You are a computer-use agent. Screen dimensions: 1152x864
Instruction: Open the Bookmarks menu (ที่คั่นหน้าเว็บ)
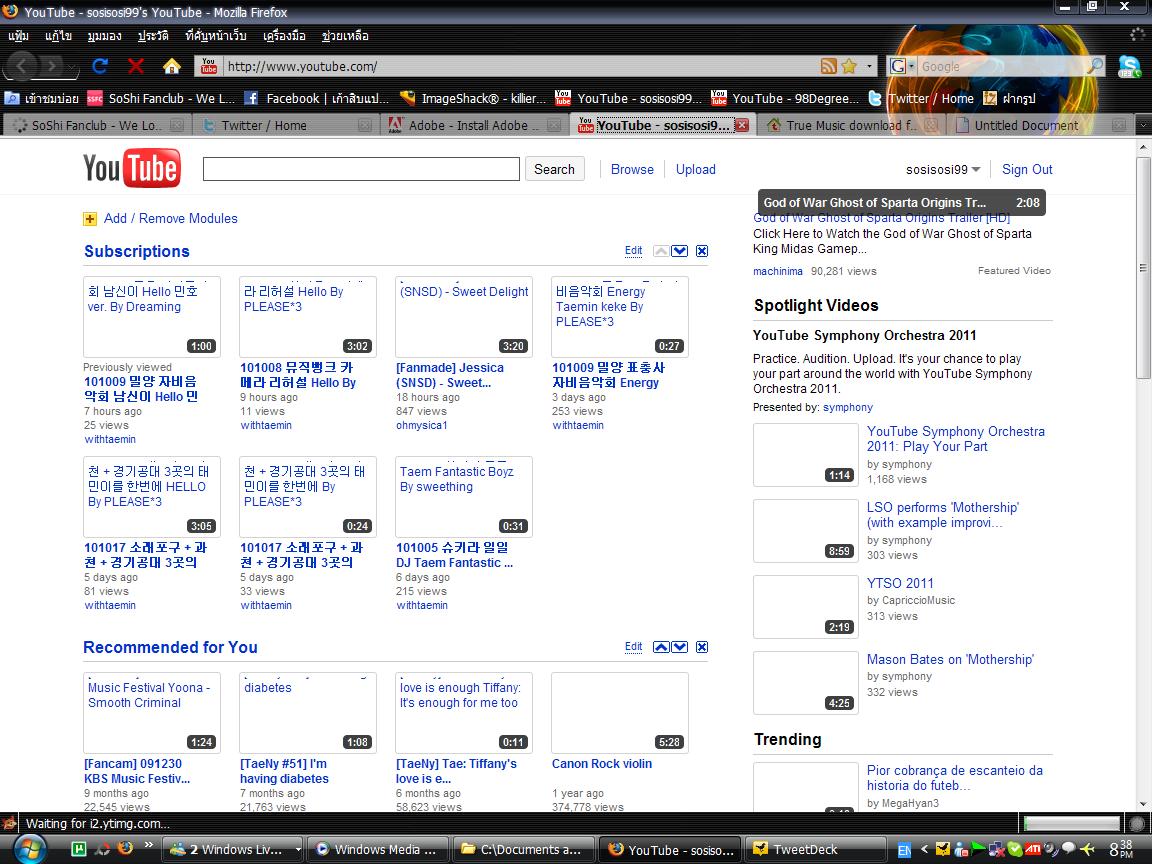[x=216, y=35]
